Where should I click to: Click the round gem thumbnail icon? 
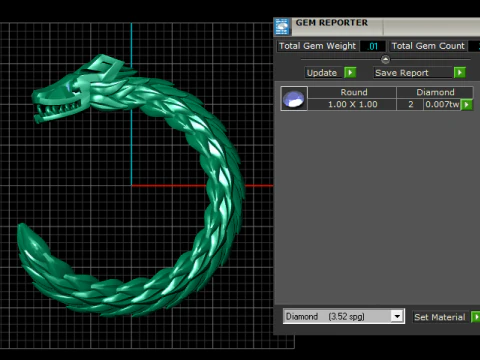(294, 98)
